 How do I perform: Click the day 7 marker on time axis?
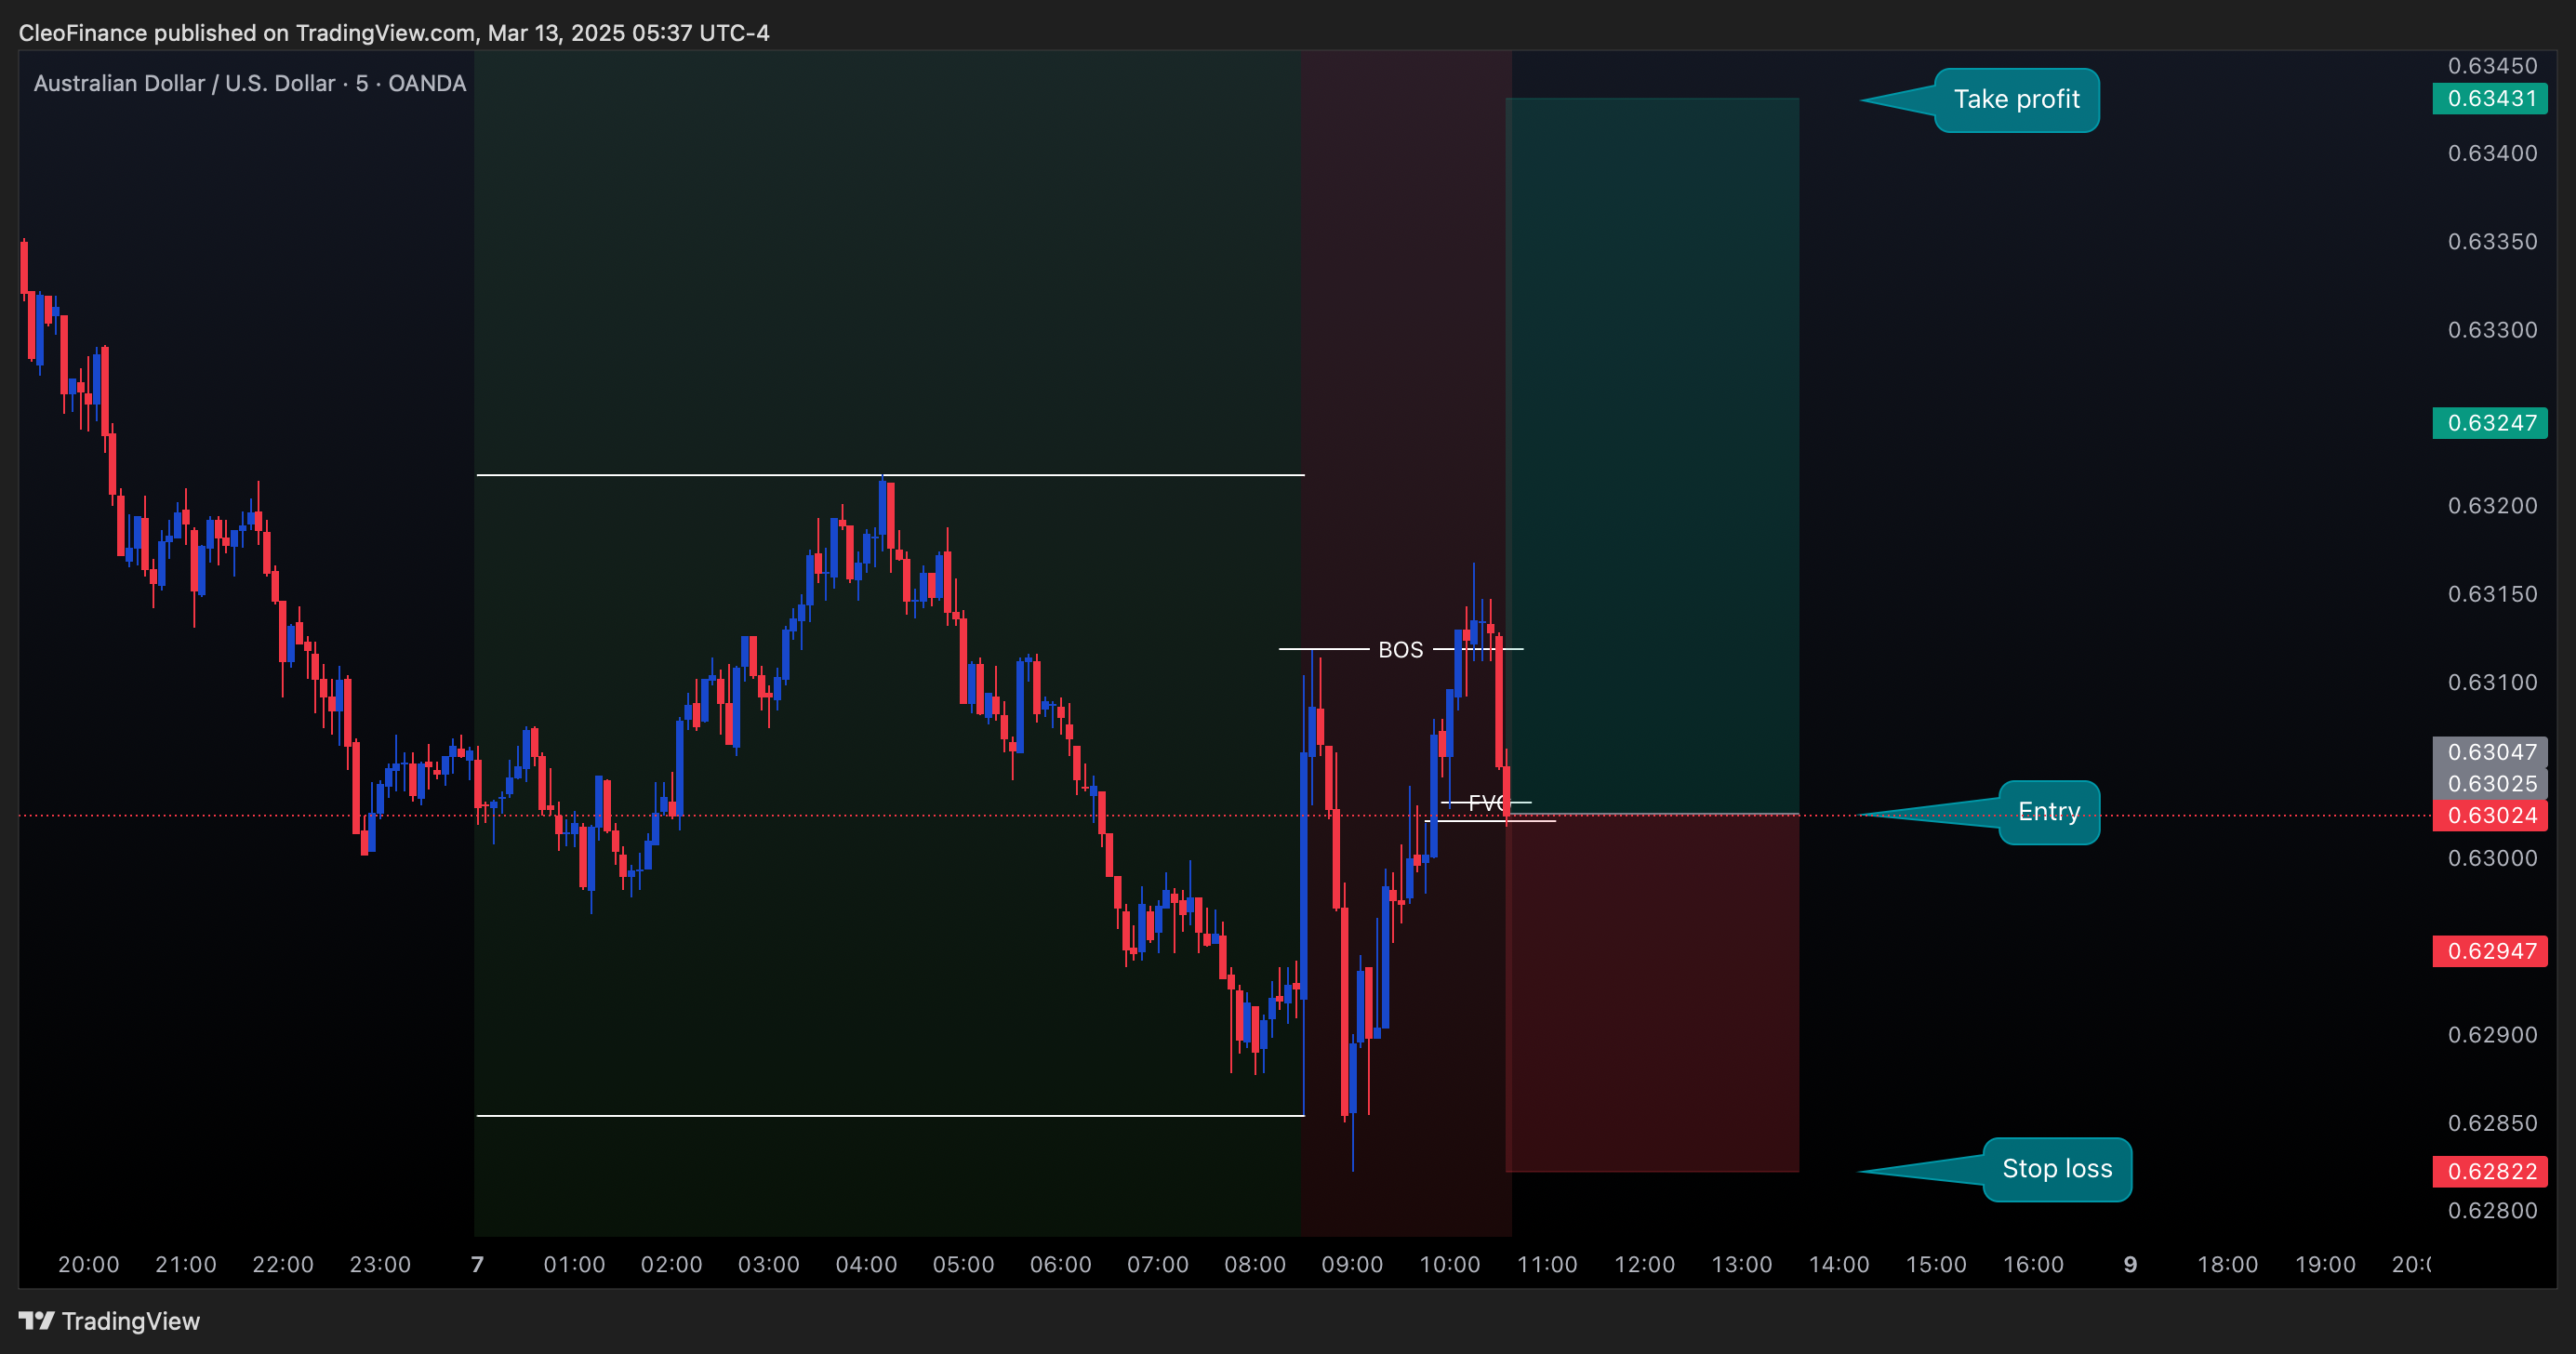477,1265
